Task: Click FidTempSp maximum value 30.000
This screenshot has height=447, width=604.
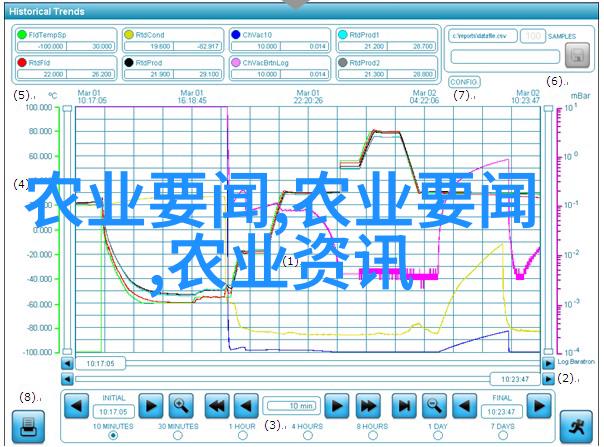Action: click(91, 46)
